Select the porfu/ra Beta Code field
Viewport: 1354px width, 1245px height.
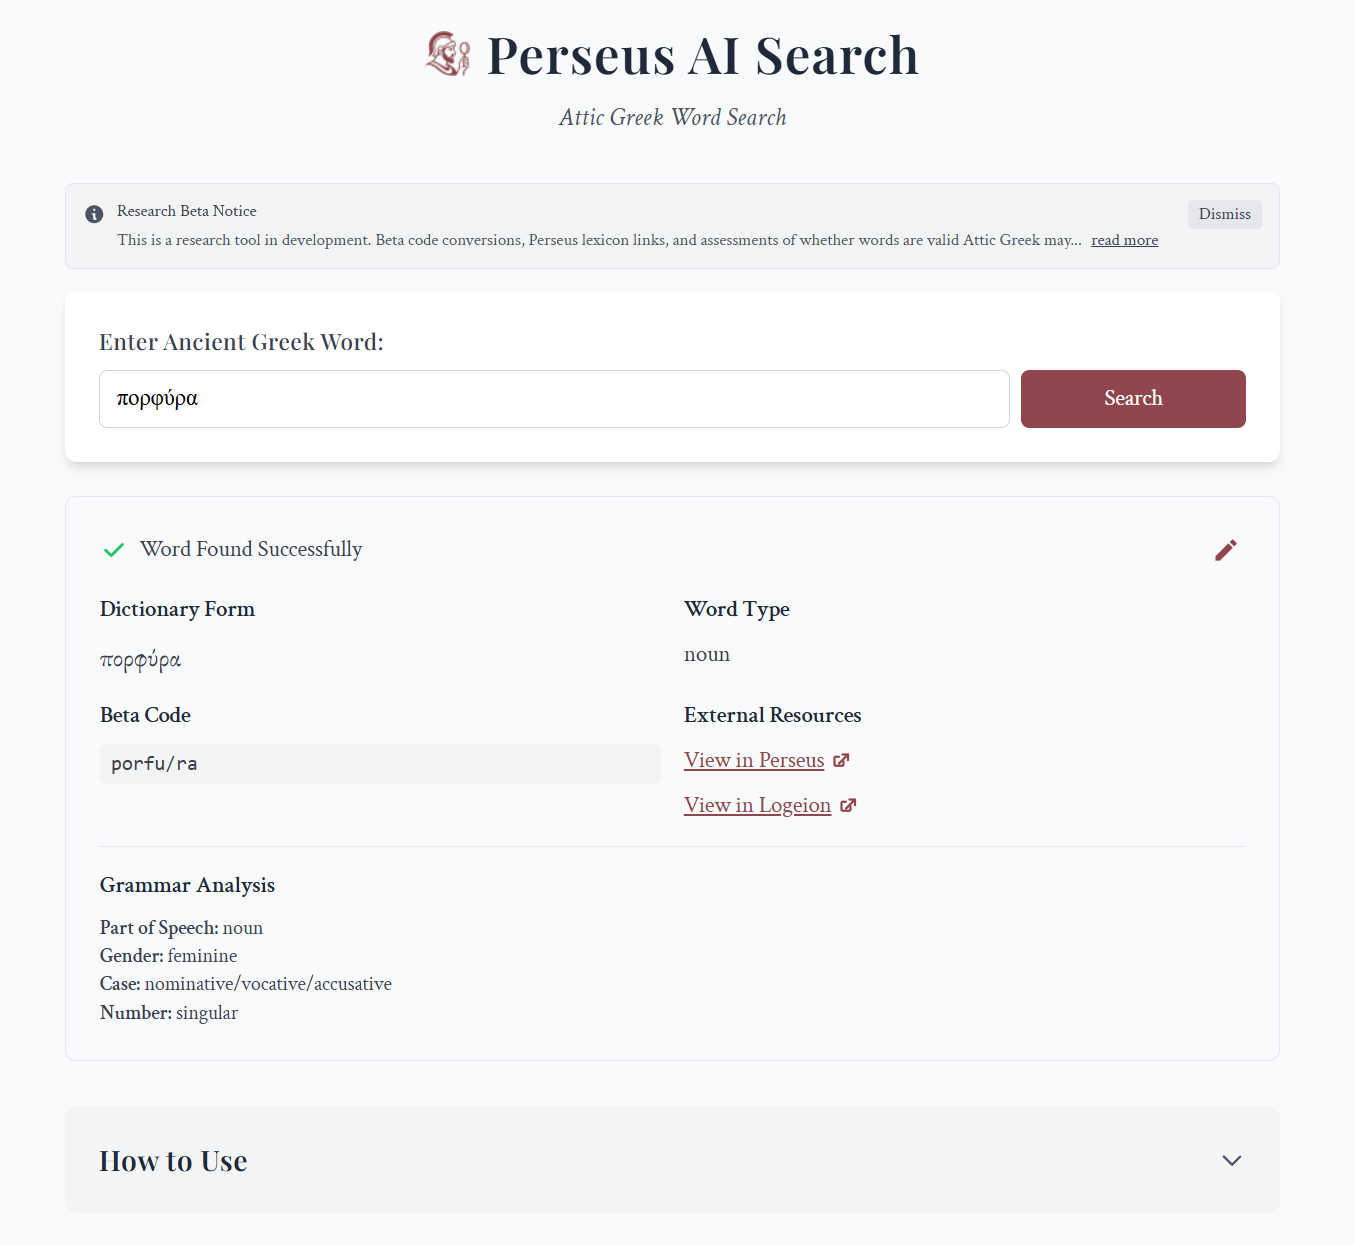[x=380, y=763]
